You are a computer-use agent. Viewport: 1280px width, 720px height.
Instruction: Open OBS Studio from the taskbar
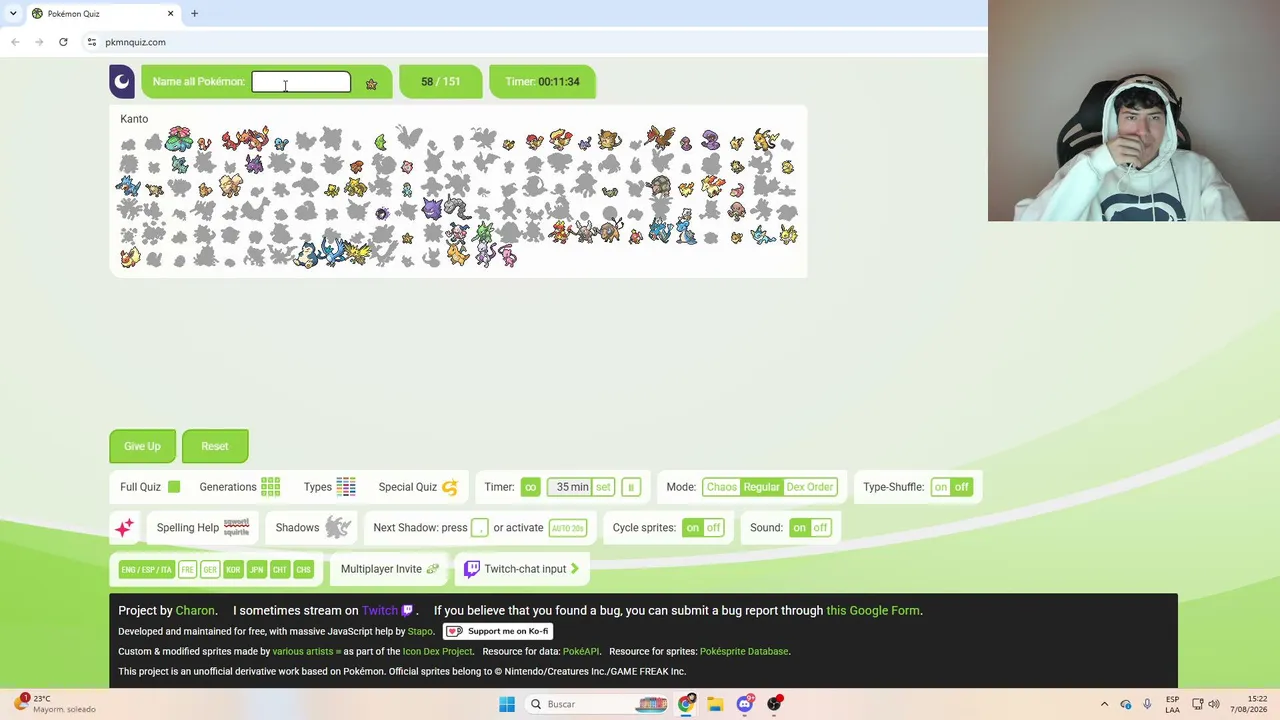[x=774, y=704]
